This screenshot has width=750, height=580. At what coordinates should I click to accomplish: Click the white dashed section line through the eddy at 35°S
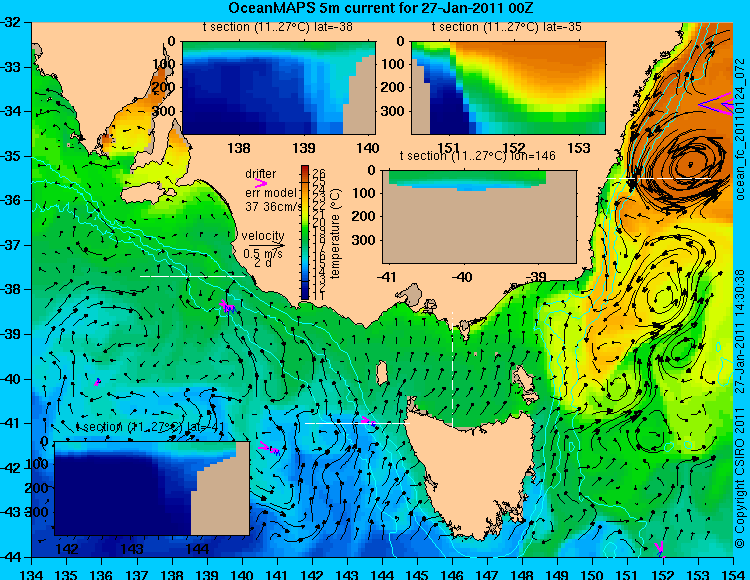659,178
